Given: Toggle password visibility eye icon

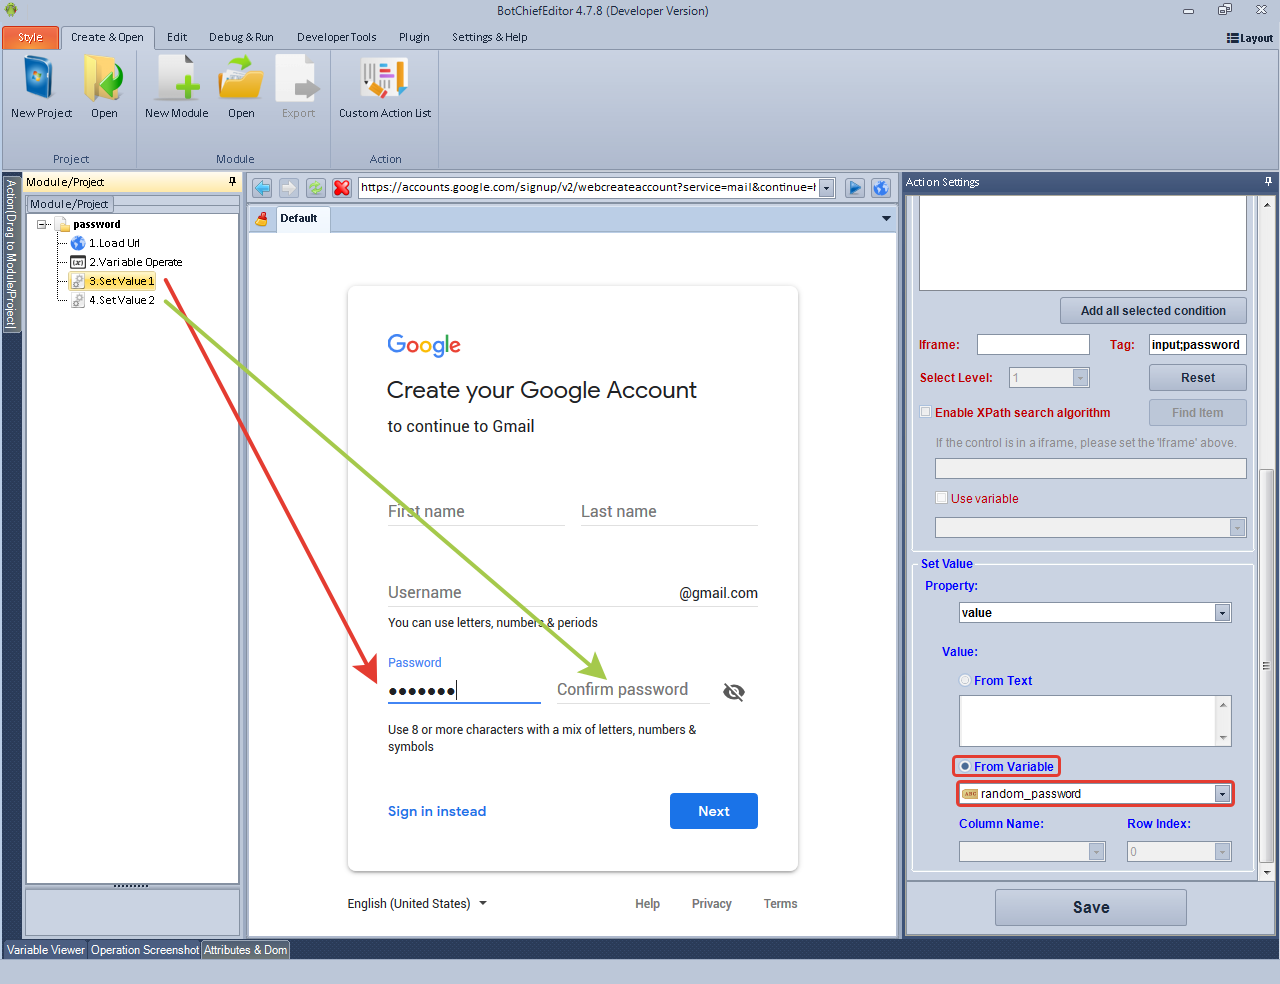Looking at the screenshot, I should coord(733,692).
